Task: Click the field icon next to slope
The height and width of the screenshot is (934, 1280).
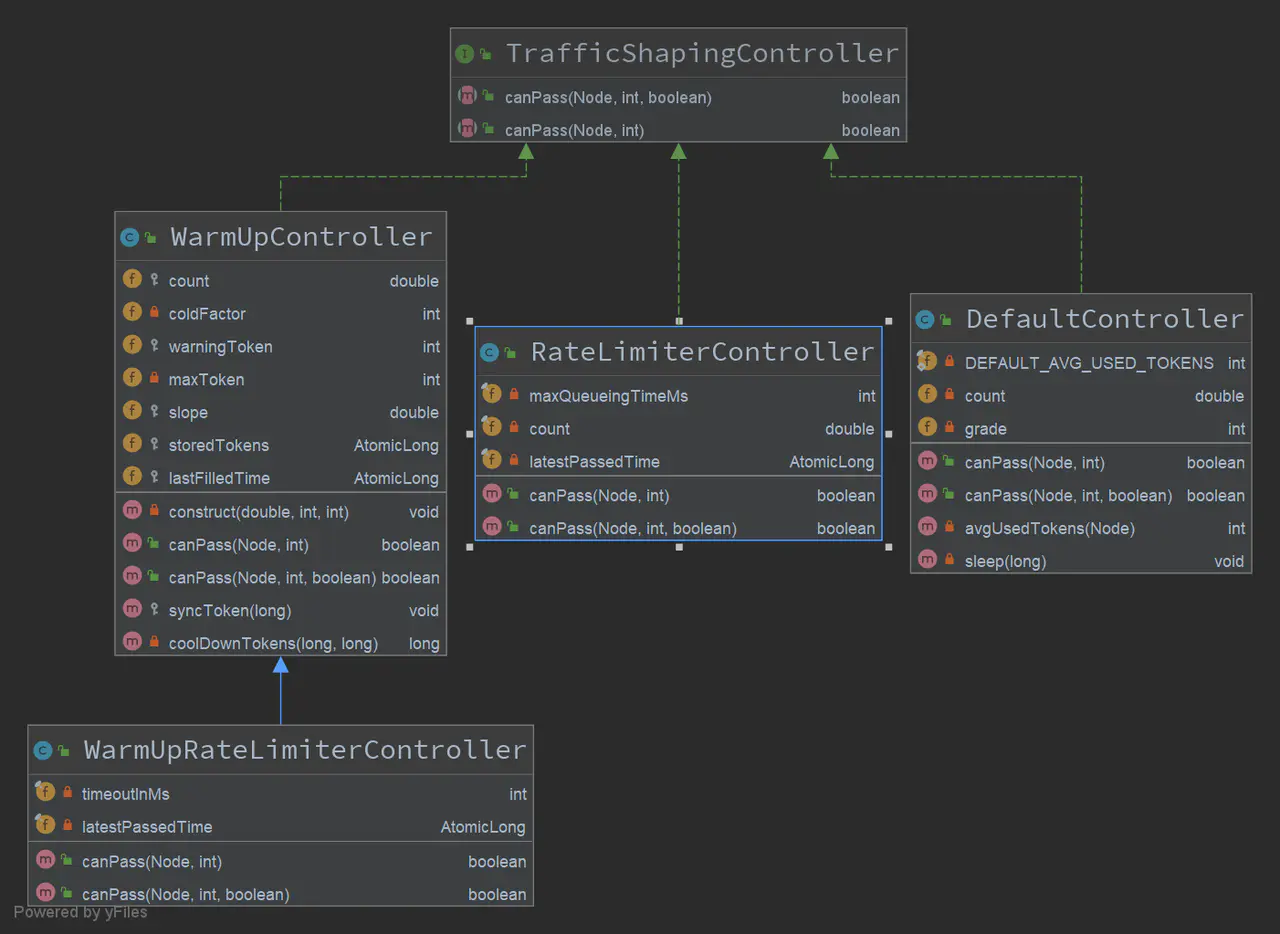Action: click(x=132, y=411)
